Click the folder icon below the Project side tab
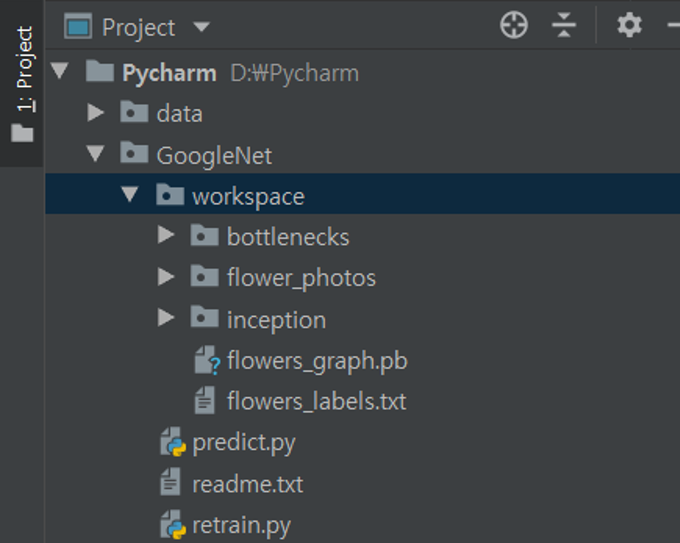 22,133
